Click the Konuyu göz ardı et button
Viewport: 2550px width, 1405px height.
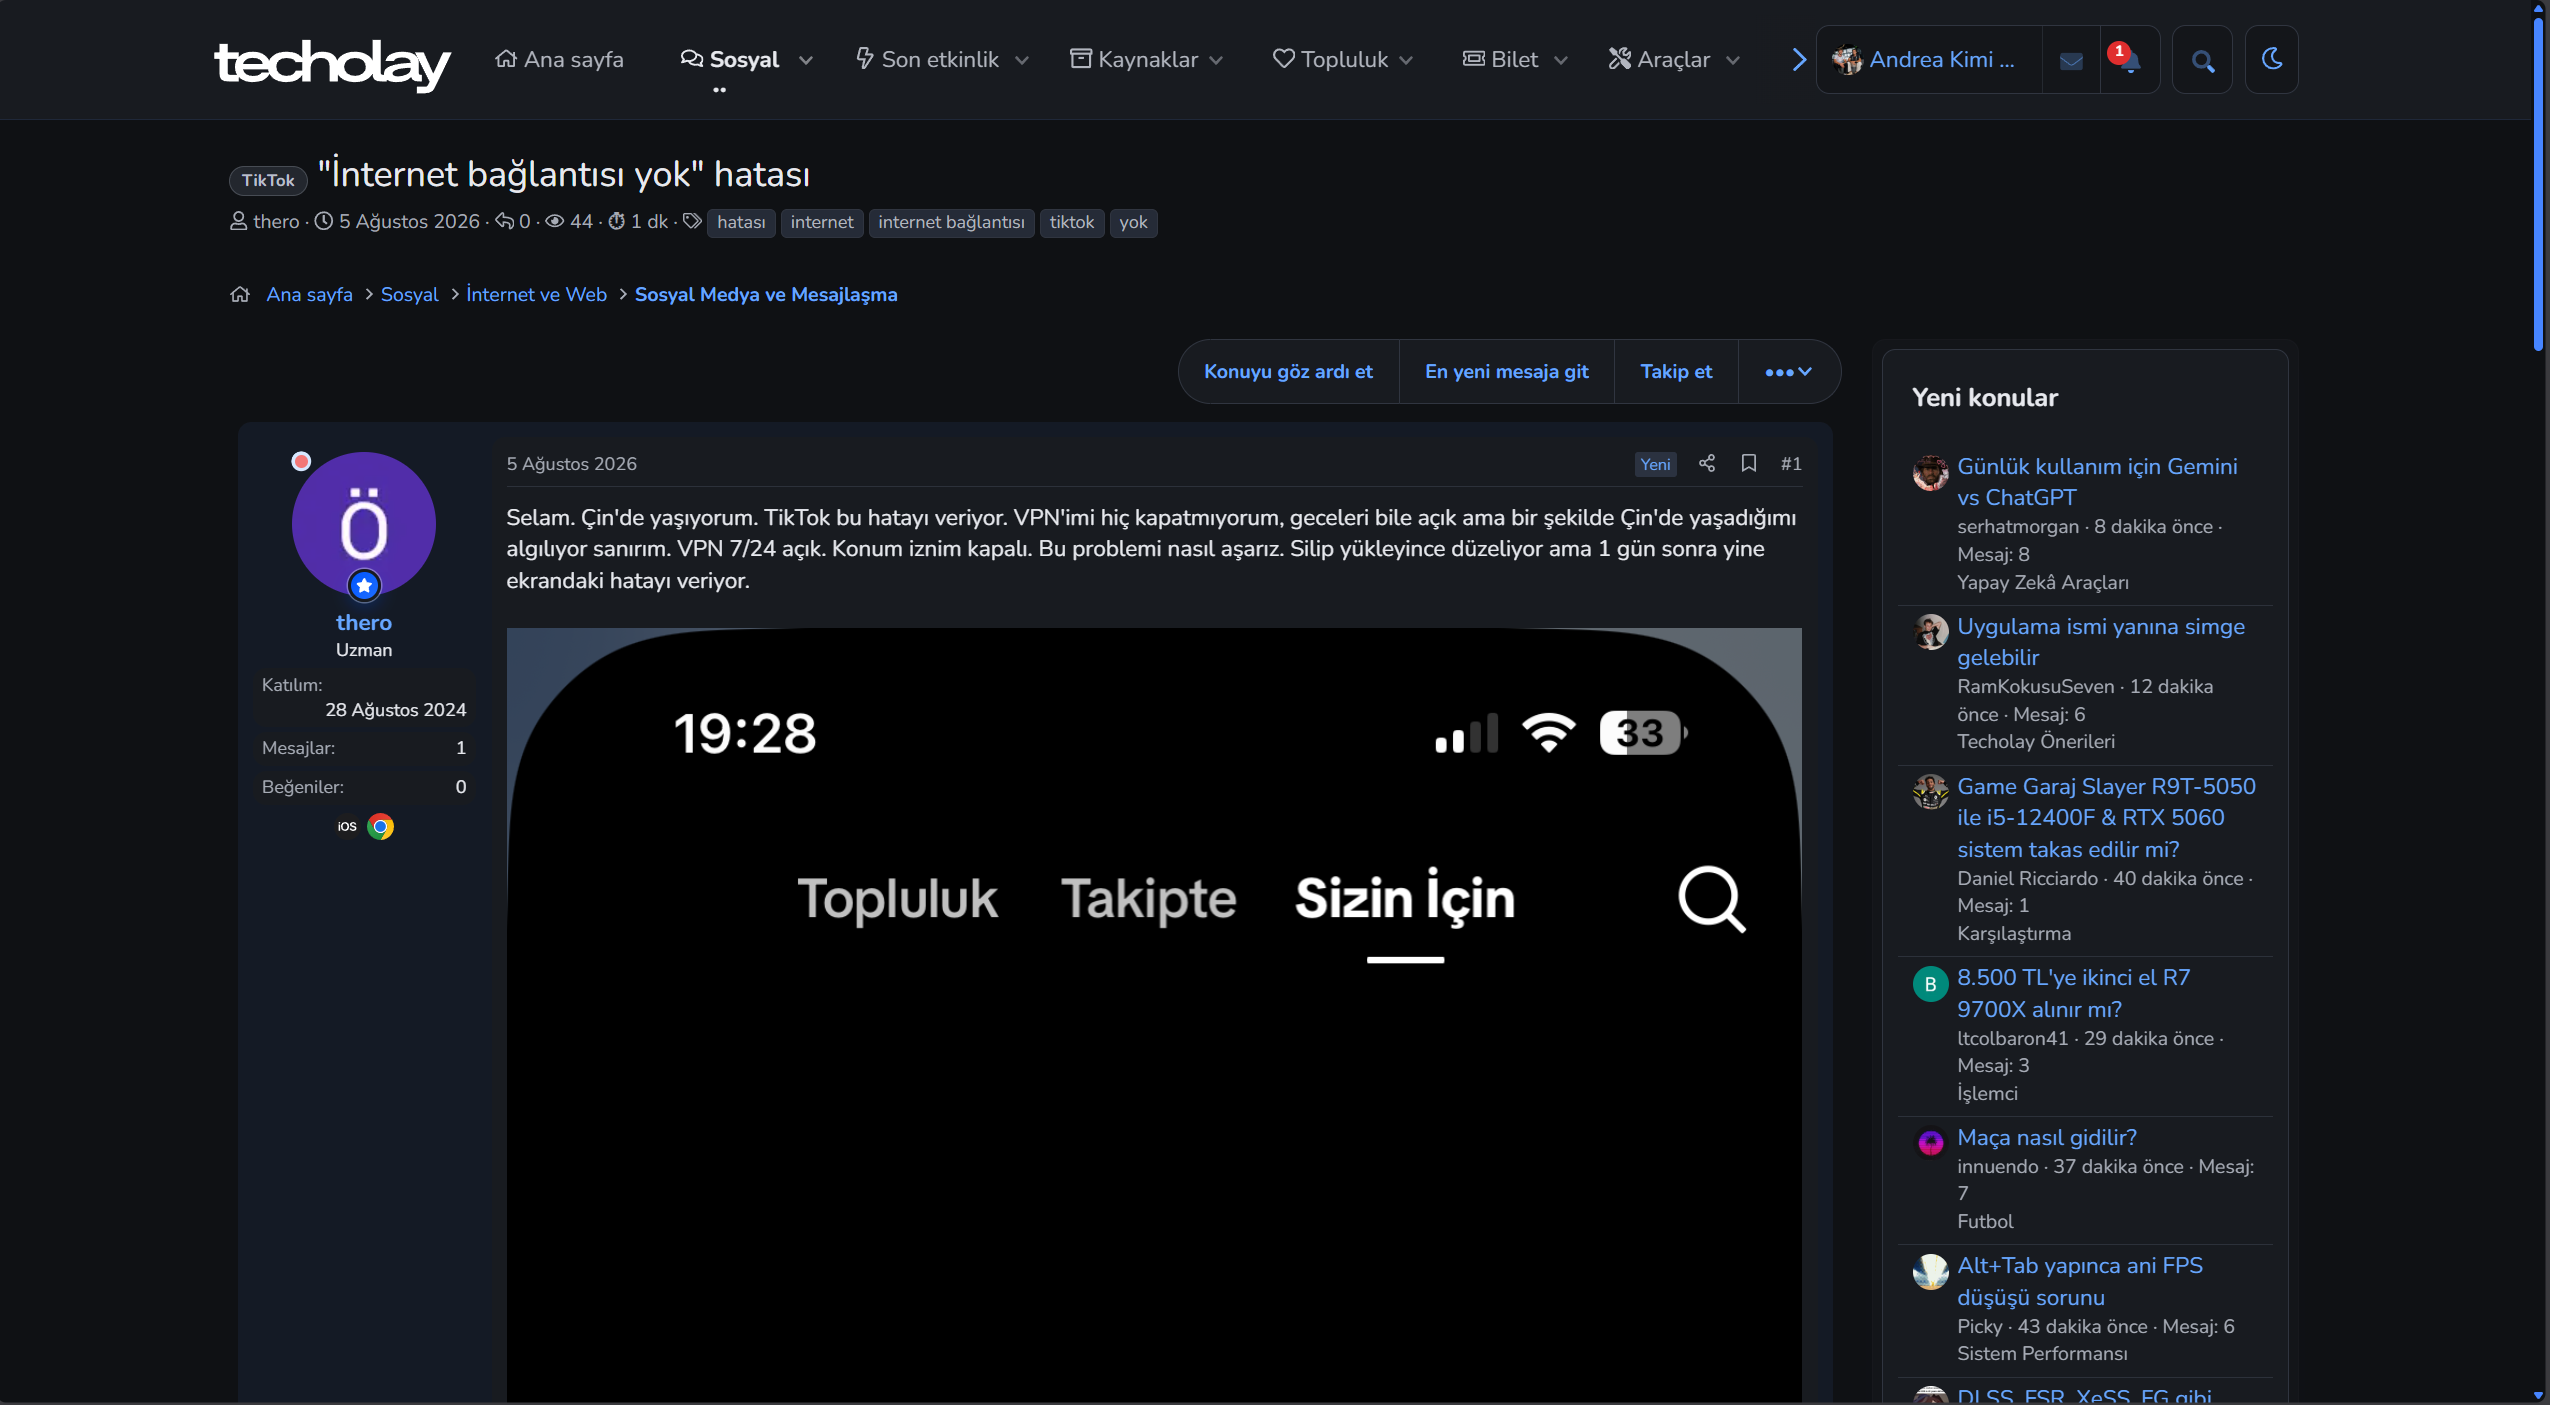[1288, 372]
